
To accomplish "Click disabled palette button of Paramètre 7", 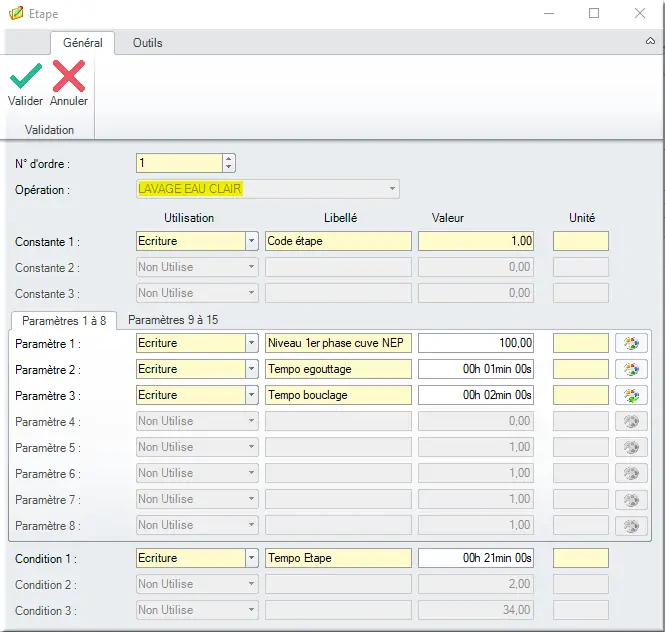I will 631,500.
